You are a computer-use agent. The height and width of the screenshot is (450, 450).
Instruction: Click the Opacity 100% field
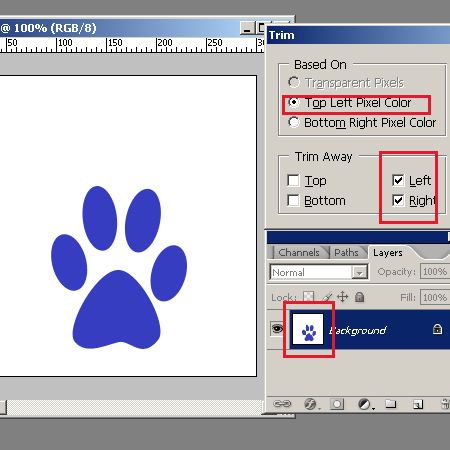point(435,272)
